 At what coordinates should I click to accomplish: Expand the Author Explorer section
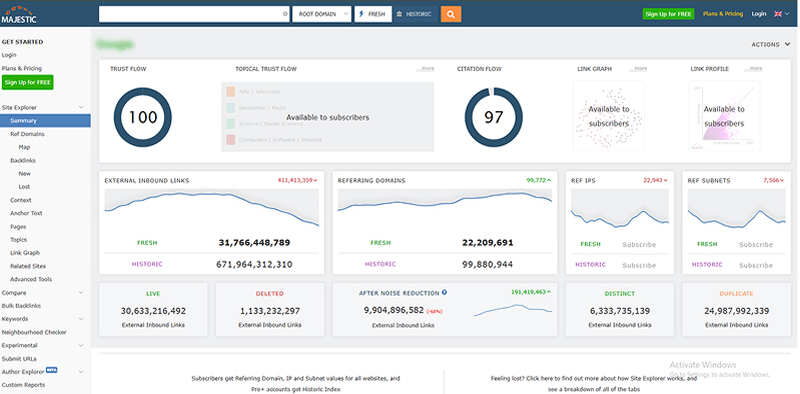click(x=81, y=372)
